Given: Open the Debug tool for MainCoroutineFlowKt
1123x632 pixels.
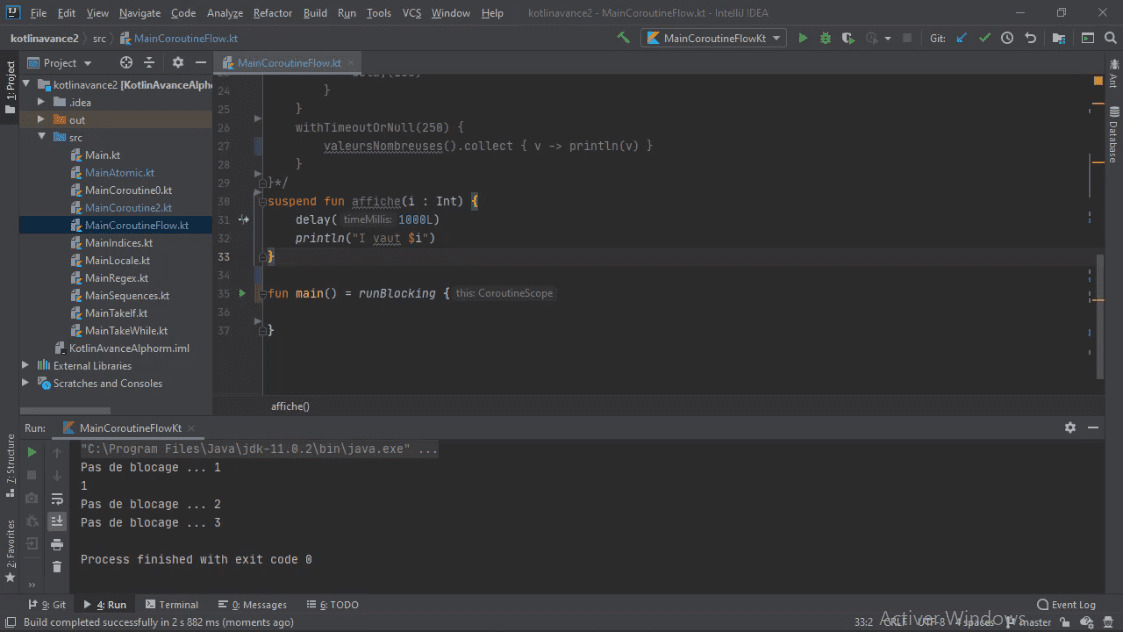Looking at the screenshot, I should click(x=824, y=37).
